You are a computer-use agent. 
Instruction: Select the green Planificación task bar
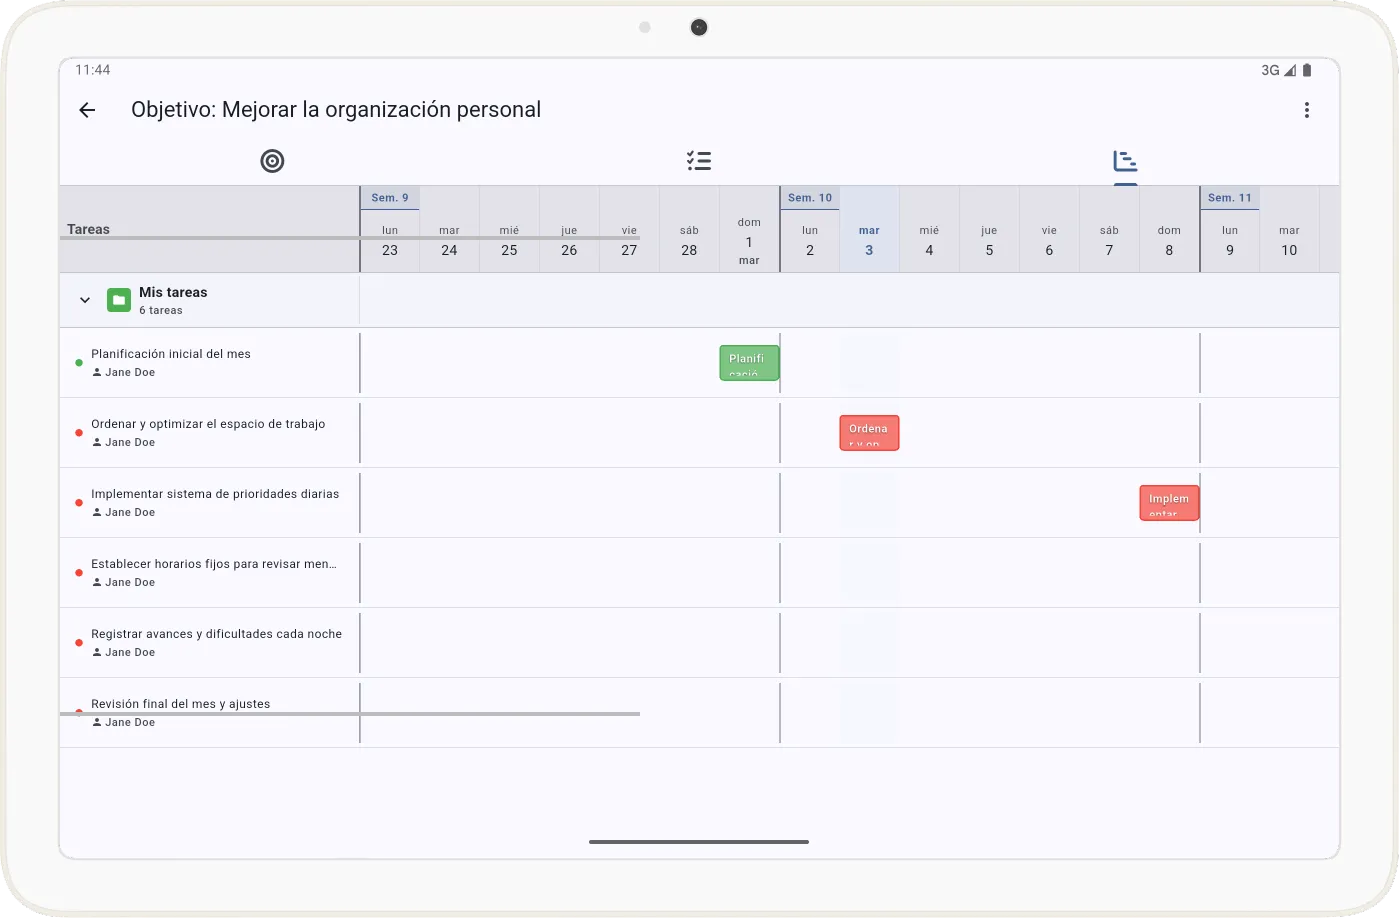(x=748, y=362)
